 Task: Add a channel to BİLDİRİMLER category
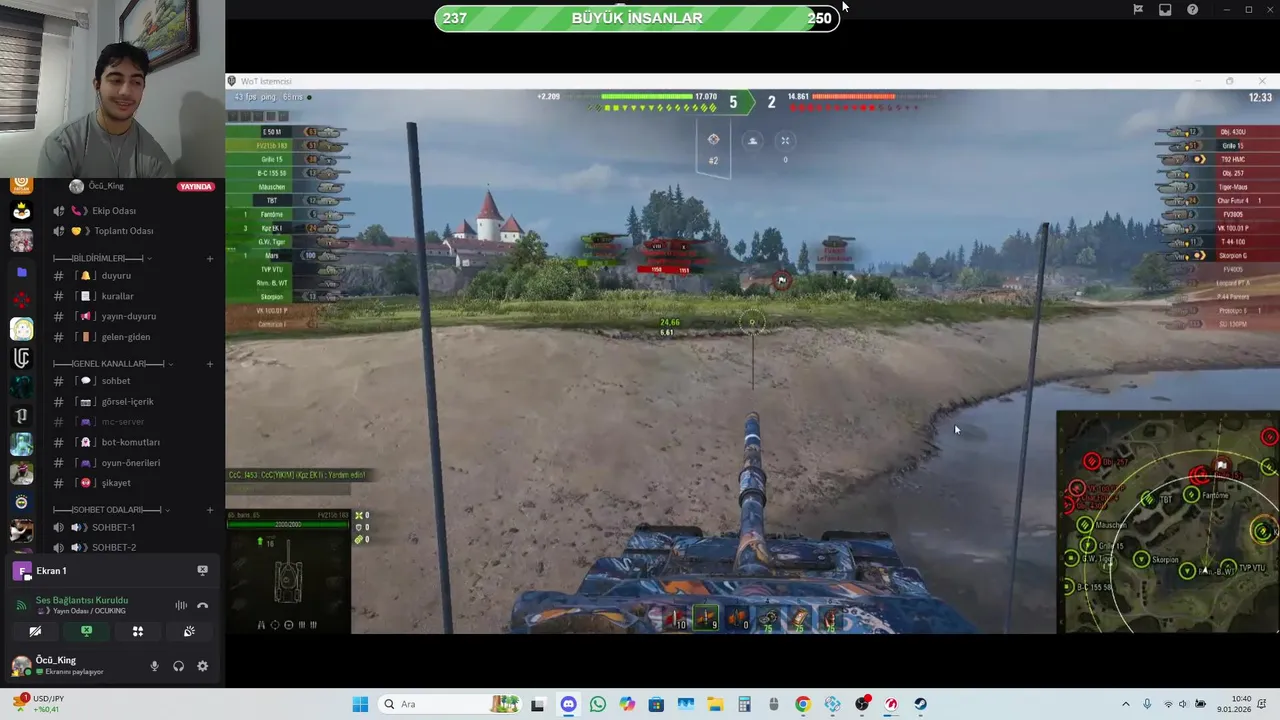(210, 259)
